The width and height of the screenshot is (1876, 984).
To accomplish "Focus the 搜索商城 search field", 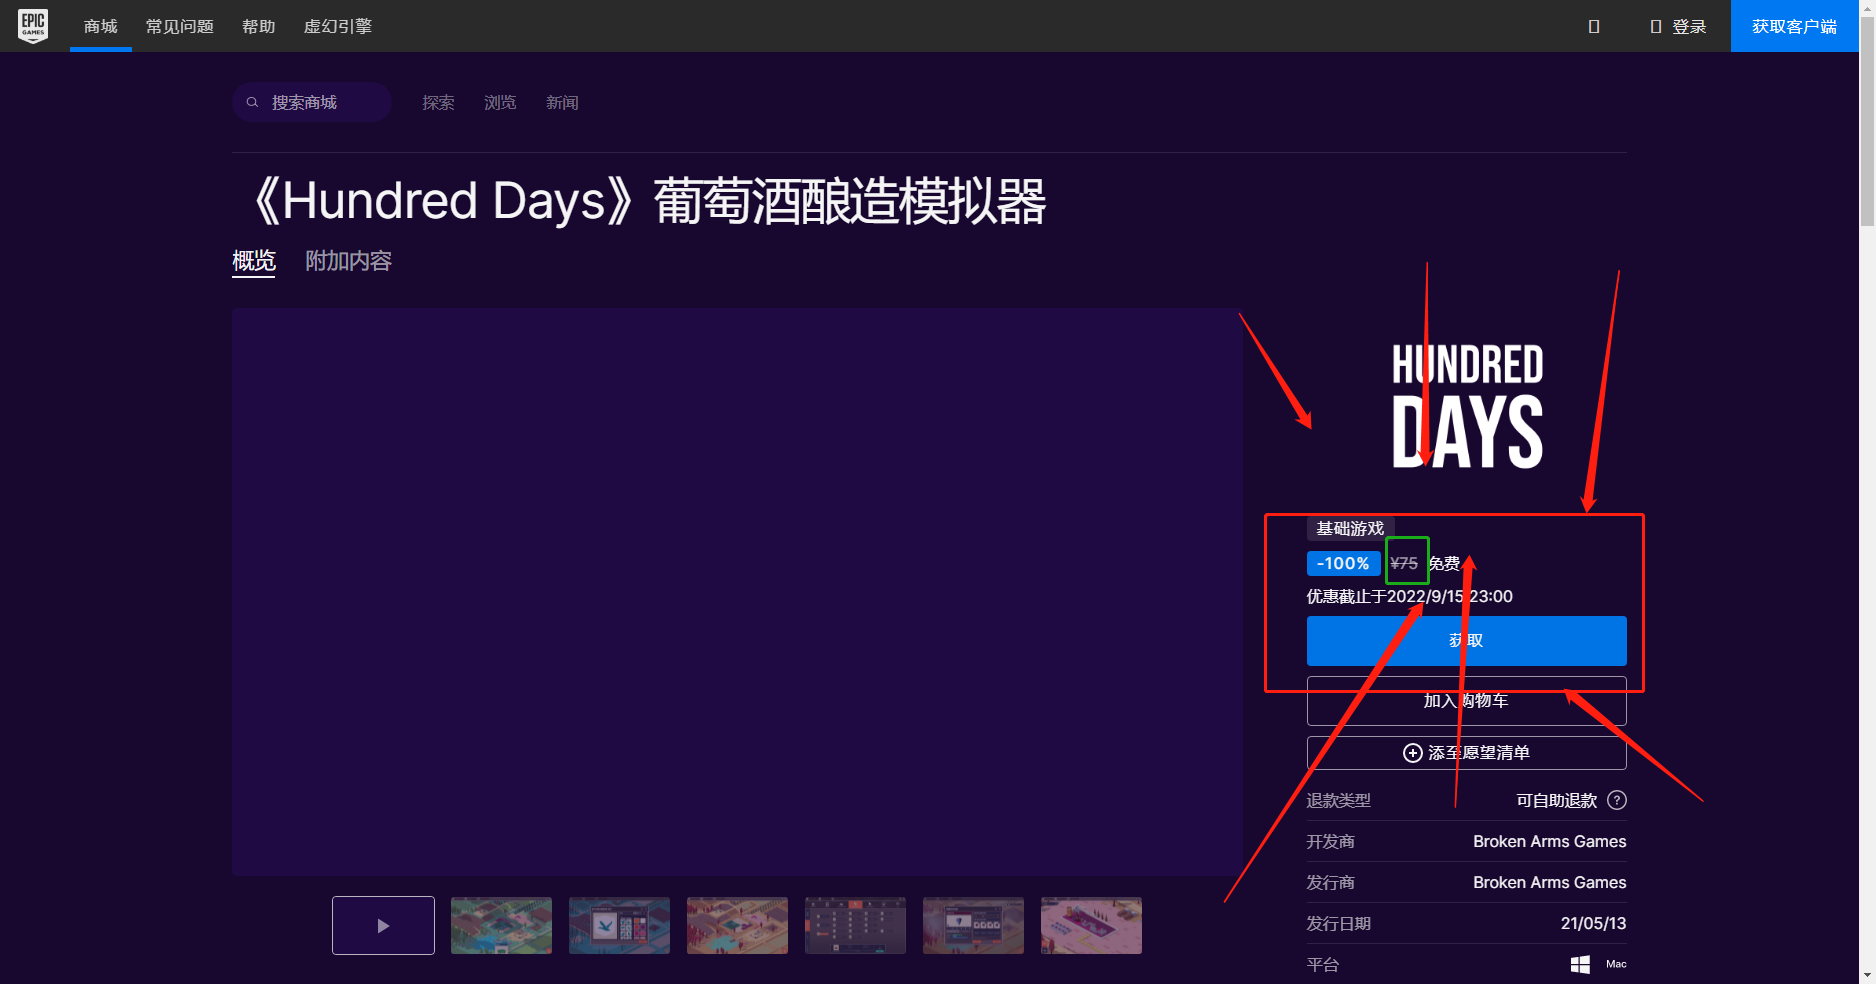I will [312, 102].
